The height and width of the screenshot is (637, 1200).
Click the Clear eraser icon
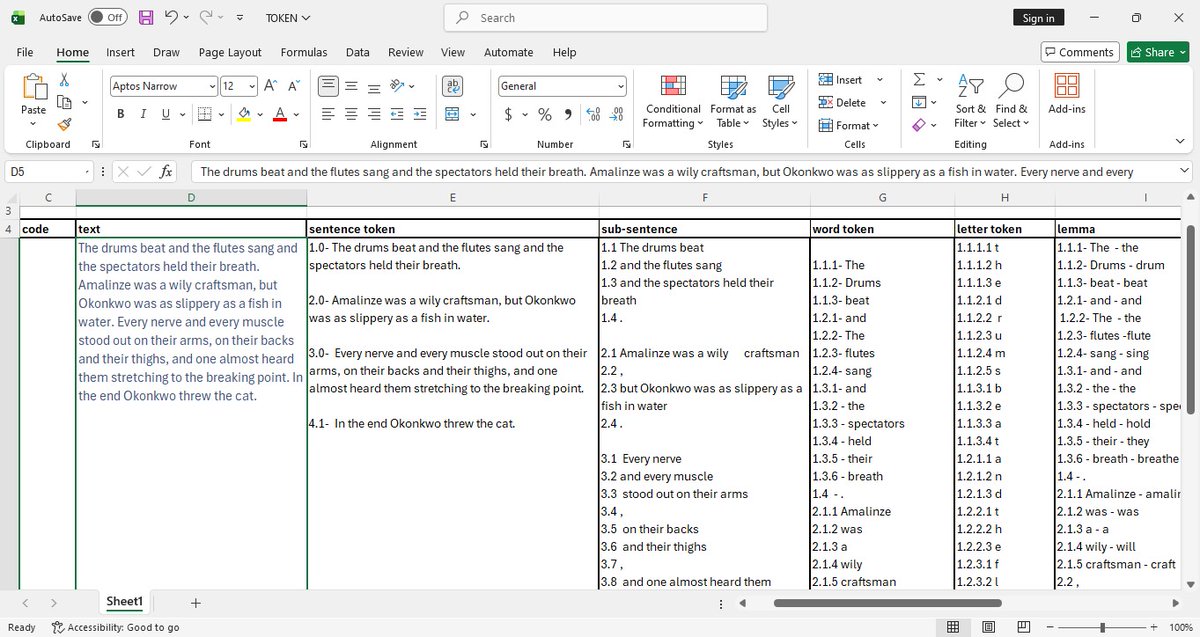[x=919, y=124]
